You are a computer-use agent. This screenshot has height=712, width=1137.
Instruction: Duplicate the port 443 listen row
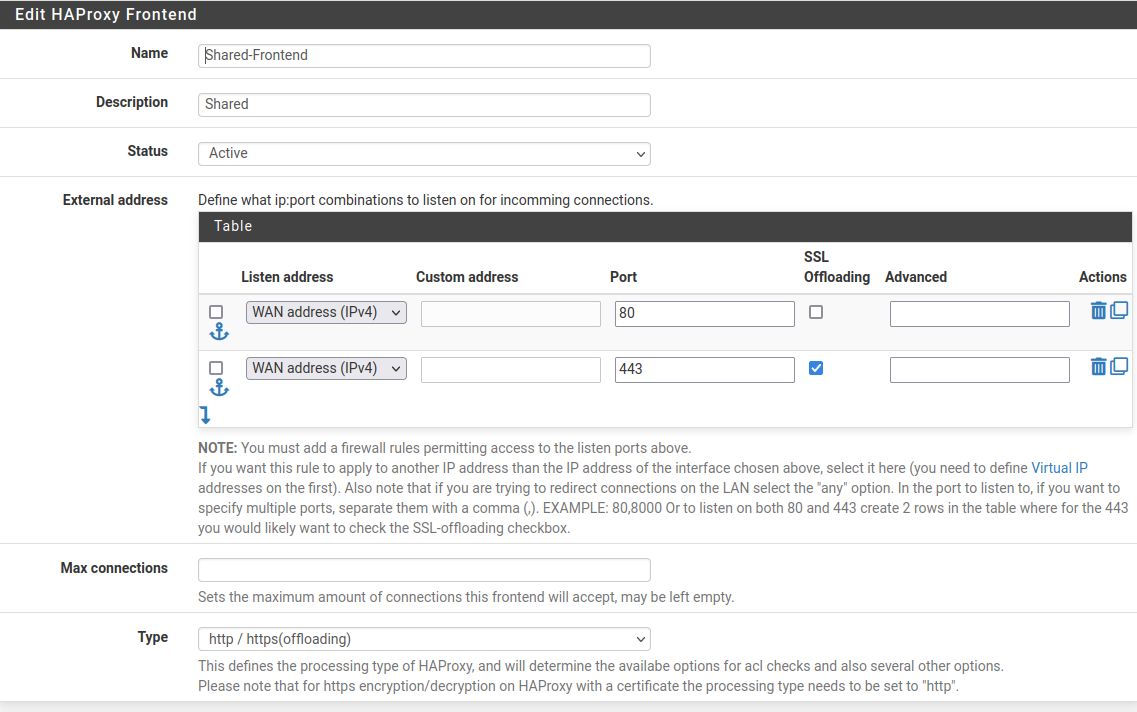click(1119, 367)
